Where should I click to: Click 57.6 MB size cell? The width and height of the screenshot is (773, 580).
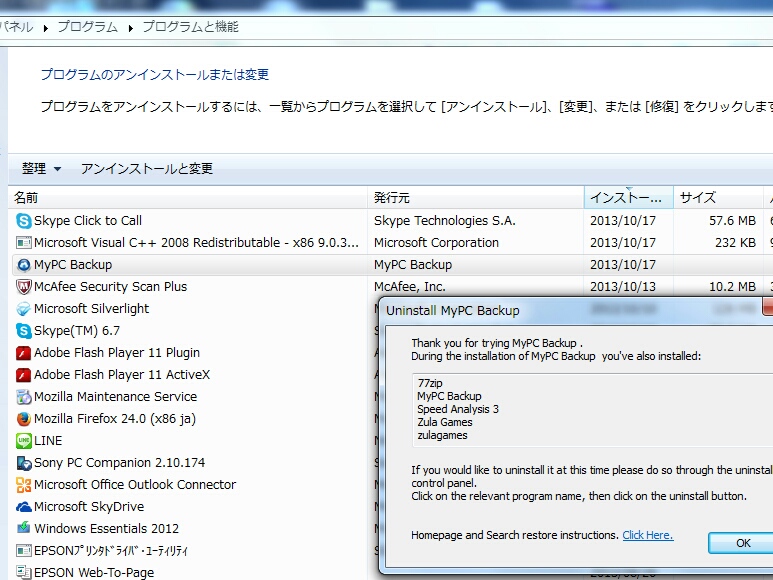(x=732, y=221)
